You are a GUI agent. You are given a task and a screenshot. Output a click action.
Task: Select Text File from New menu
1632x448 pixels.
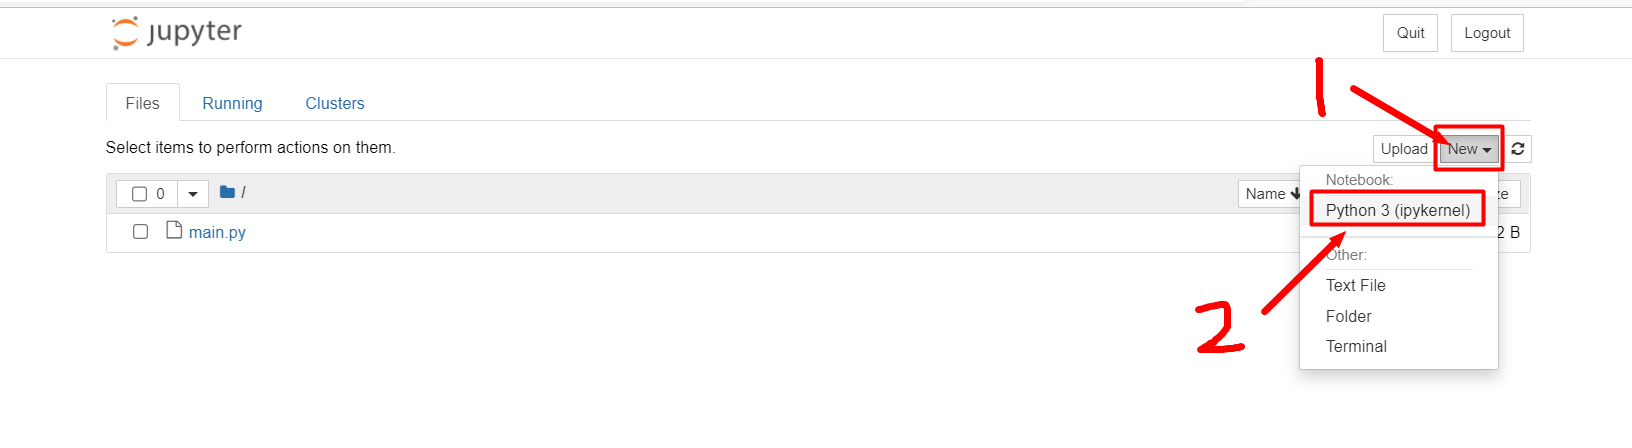click(1355, 285)
